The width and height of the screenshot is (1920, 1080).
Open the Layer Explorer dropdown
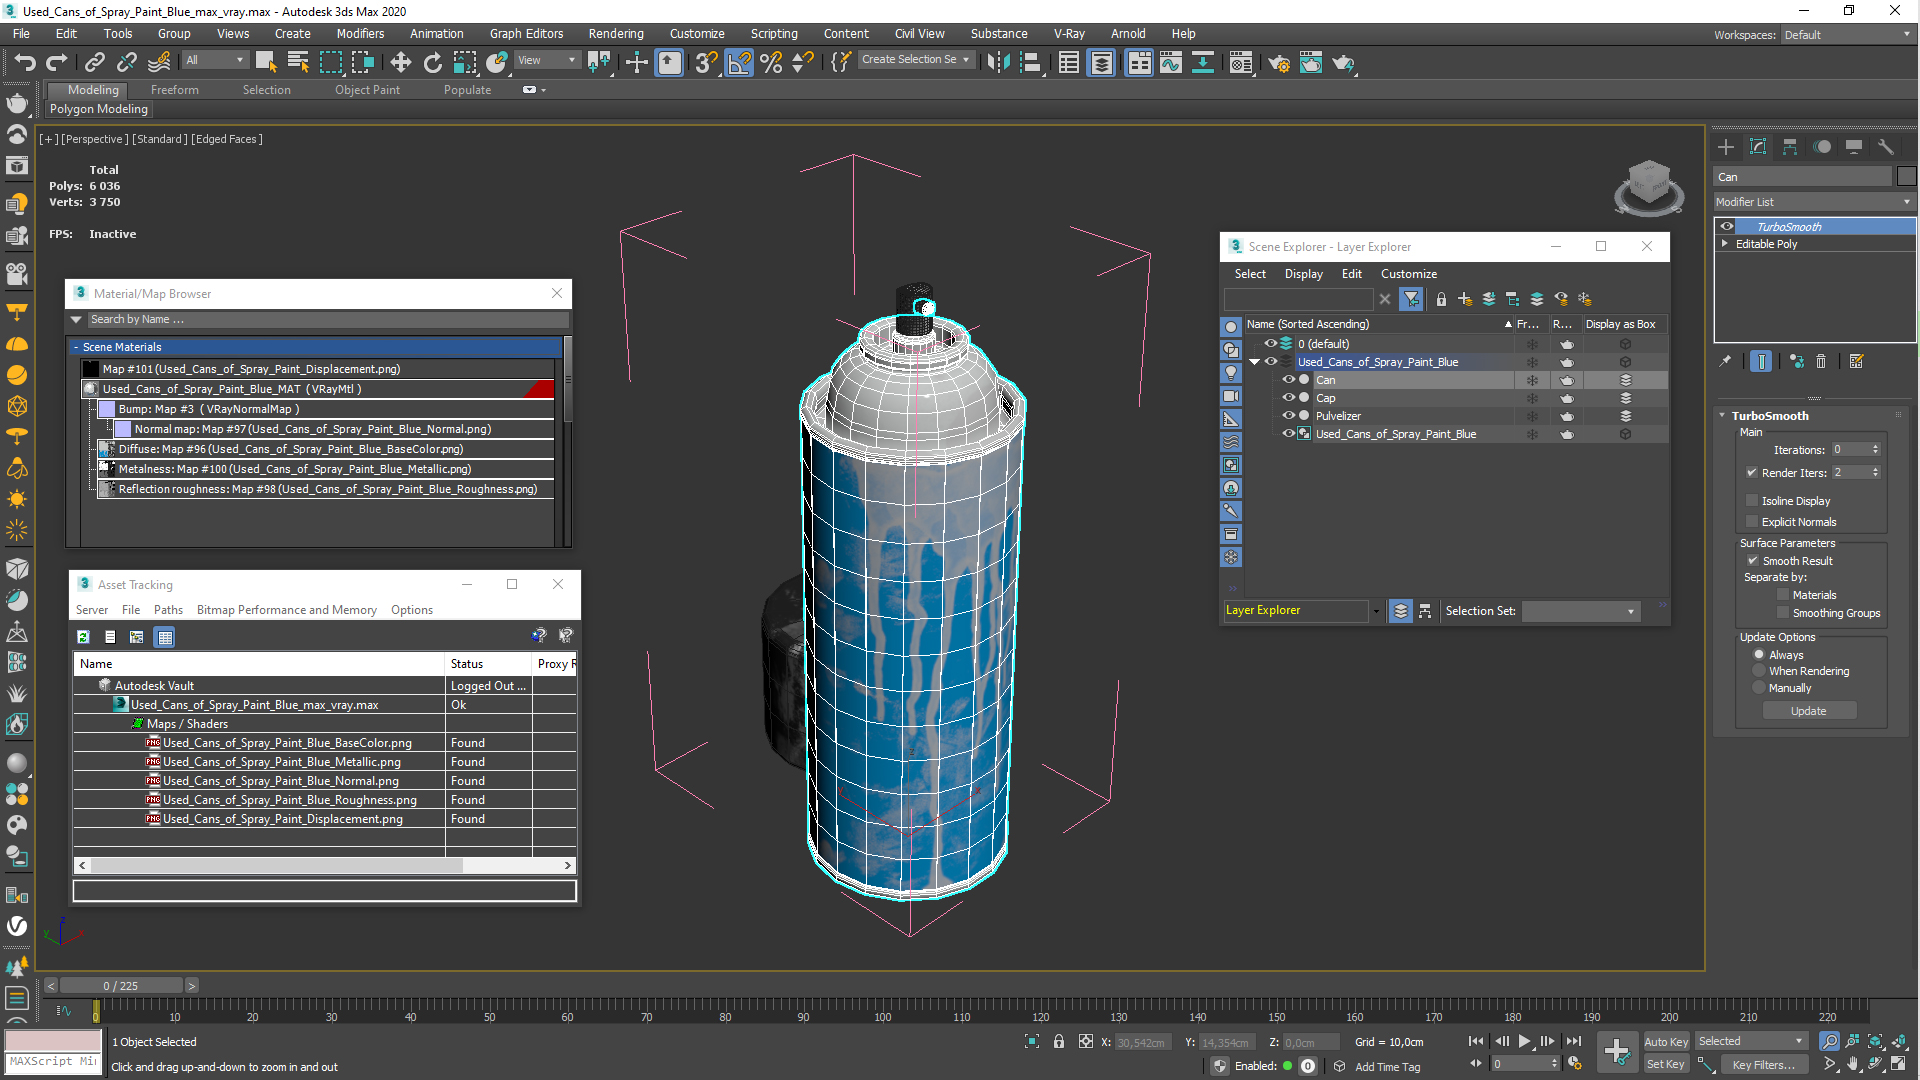(x=1376, y=611)
